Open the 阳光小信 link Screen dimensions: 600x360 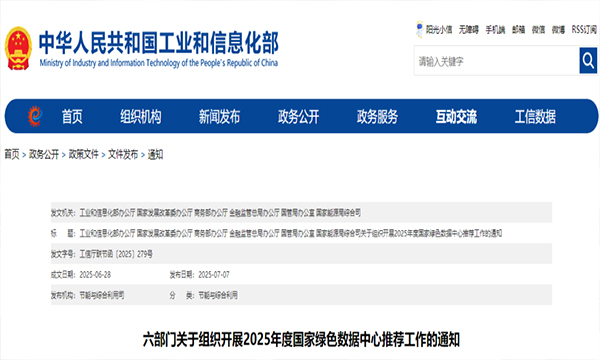click(439, 29)
